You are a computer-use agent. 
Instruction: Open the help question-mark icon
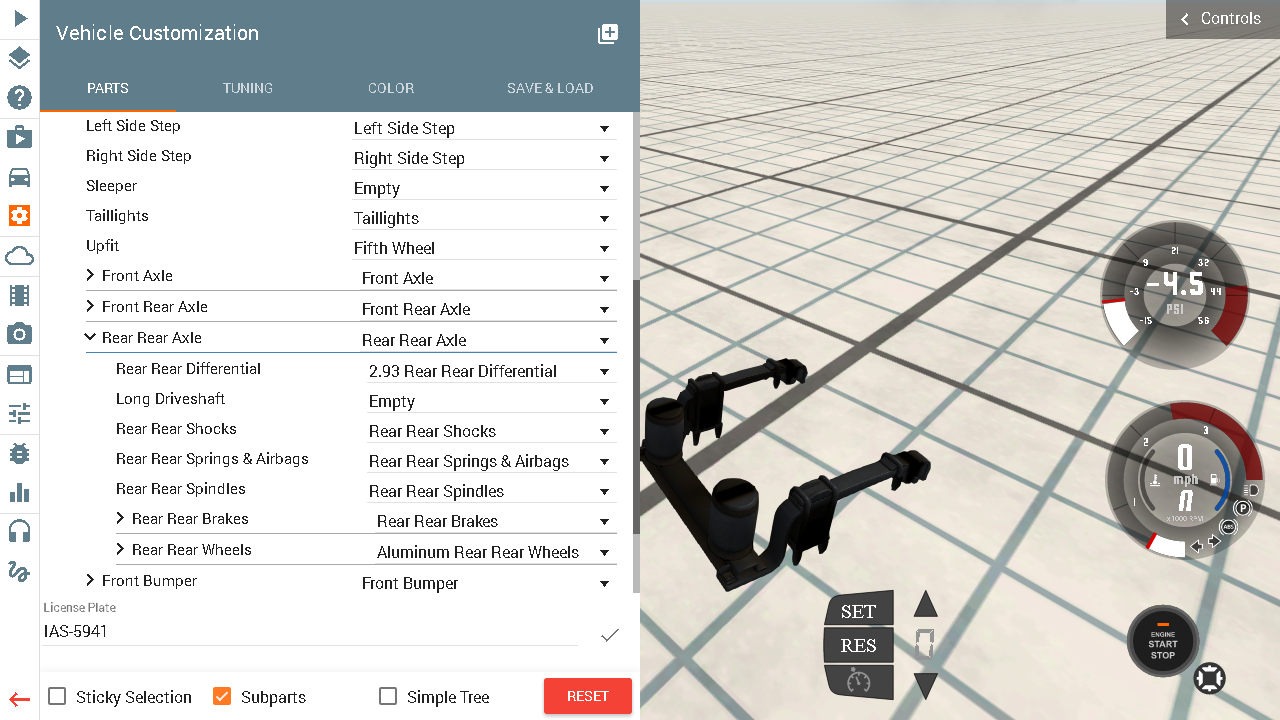tap(19, 97)
